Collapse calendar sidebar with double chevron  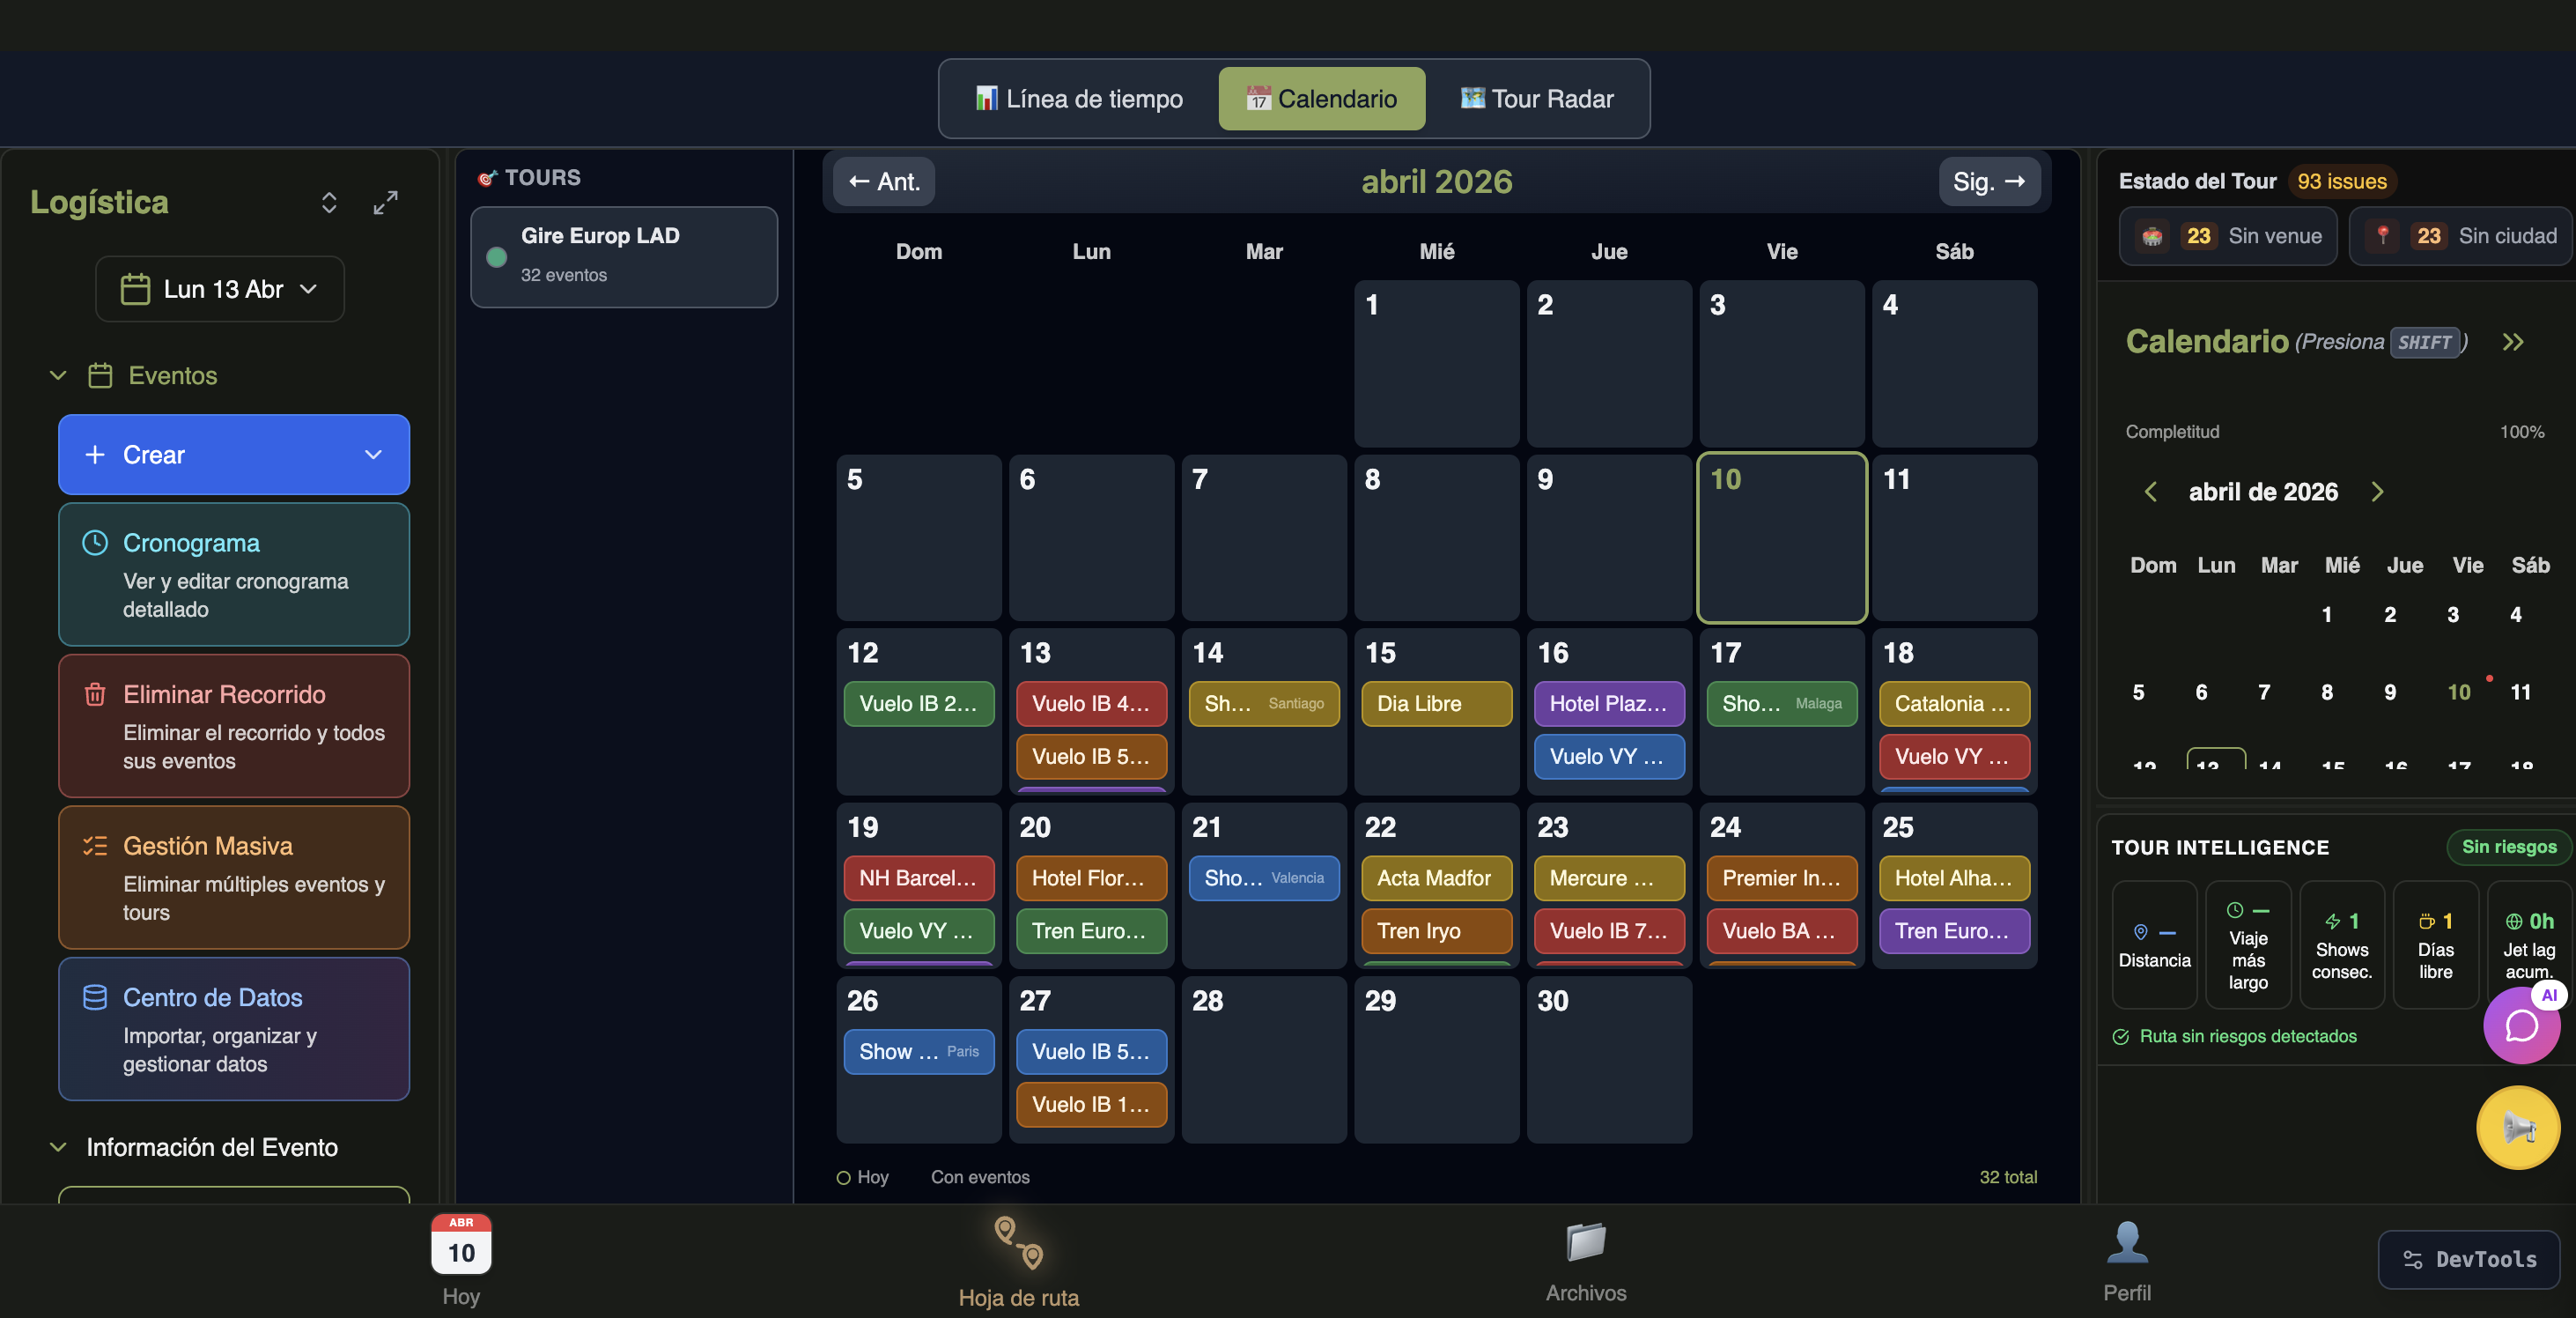pos(2513,342)
